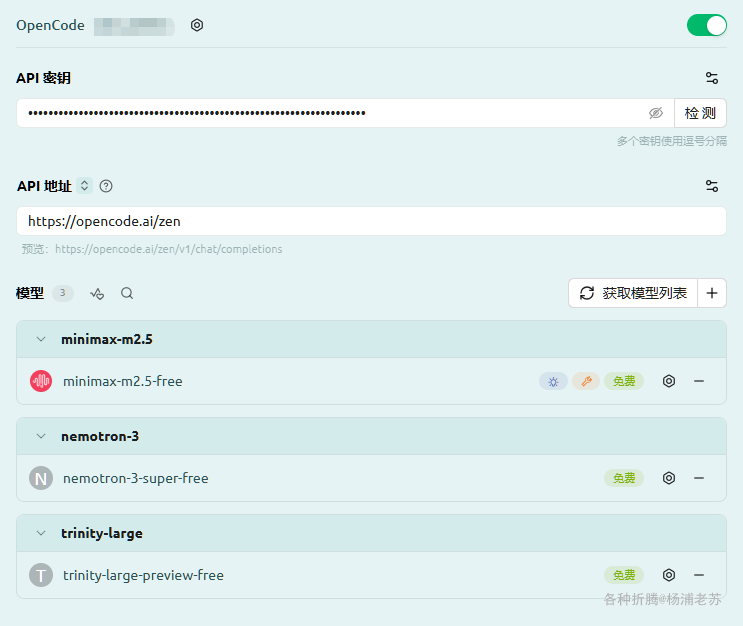
Task: Collapse the trinity-large group
Action: 41,533
